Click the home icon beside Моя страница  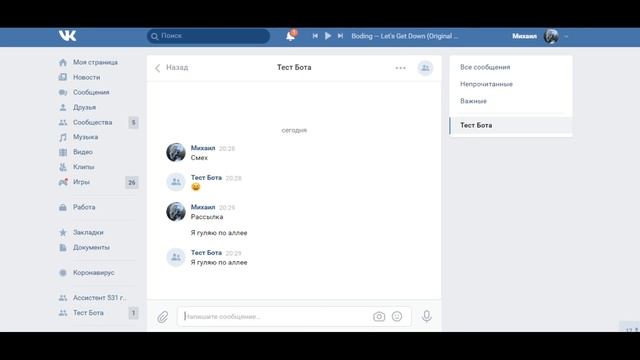tap(63, 62)
